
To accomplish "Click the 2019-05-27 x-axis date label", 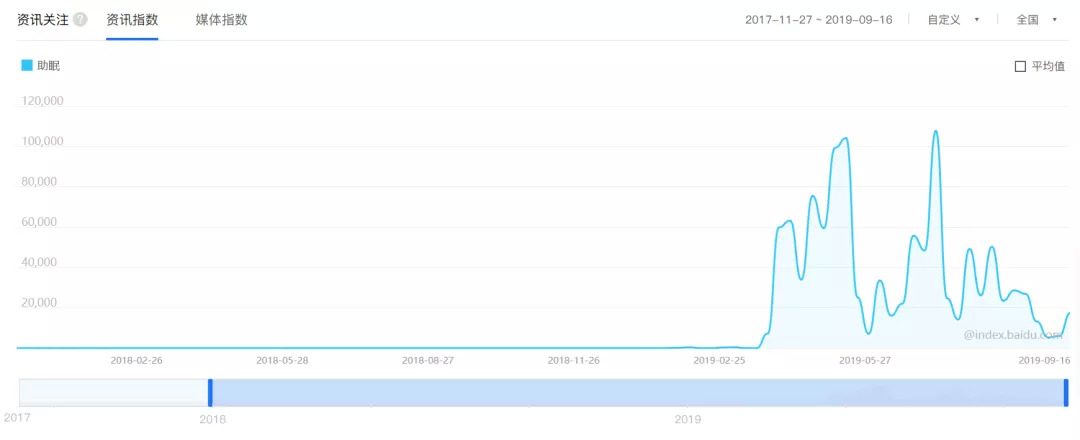I will tap(864, 360).
